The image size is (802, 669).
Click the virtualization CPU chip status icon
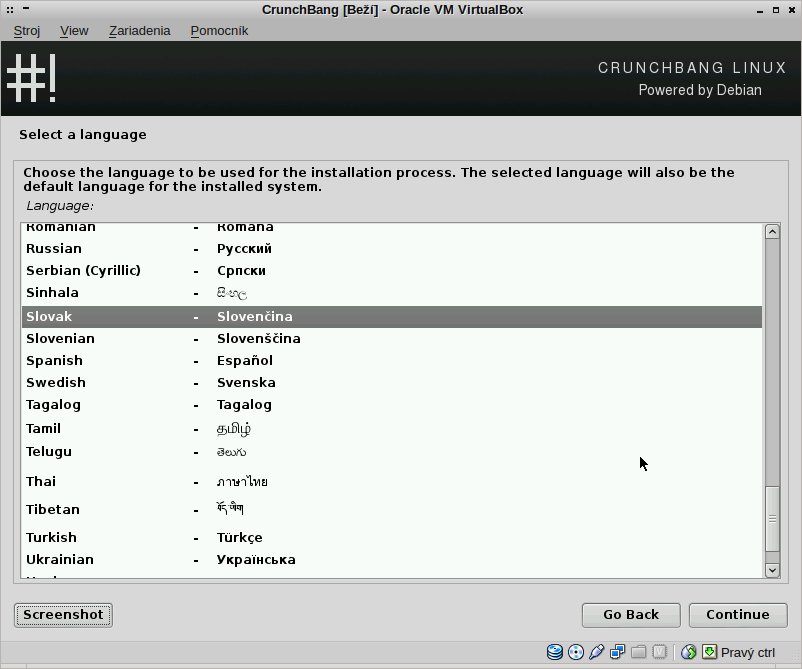[x=660, y=652]
